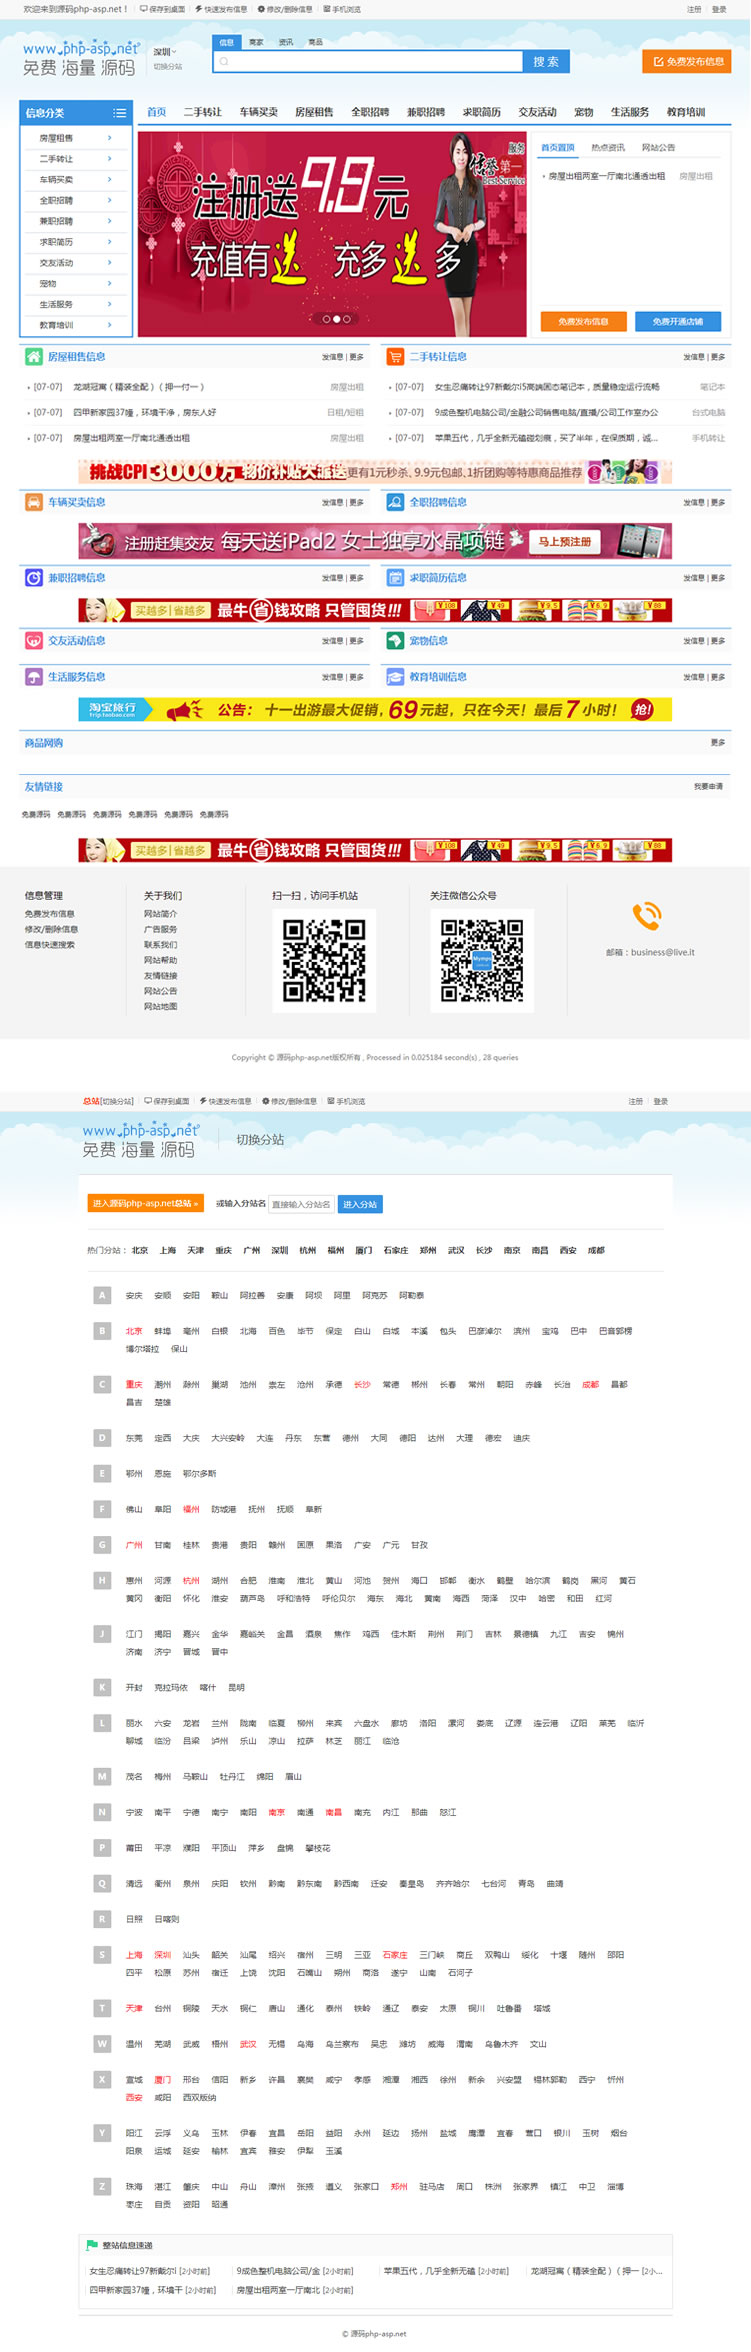This screenshot has width=751, height=2352.
Task: Click the list icon in 信息分类 header
Action: point(119,113)
